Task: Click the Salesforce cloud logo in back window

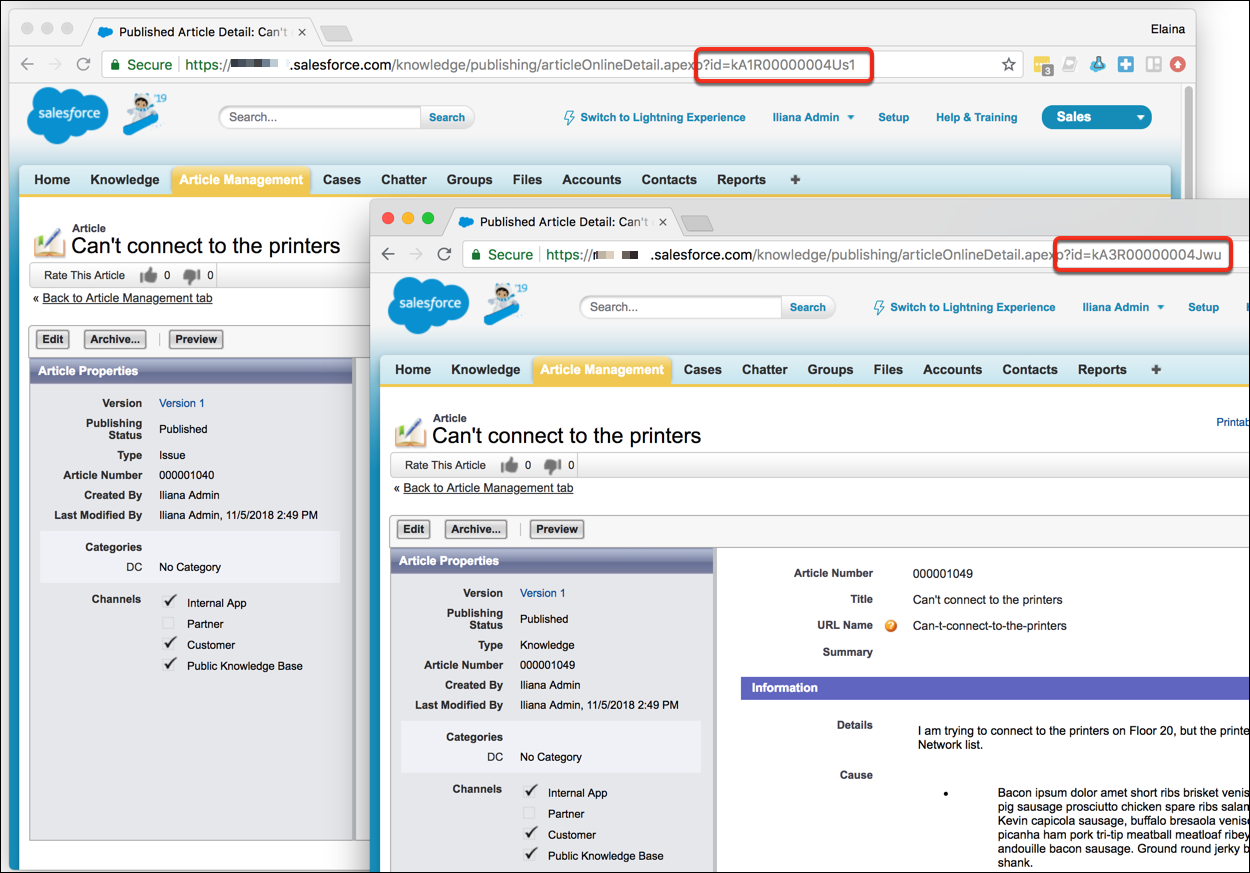Action: (68, 115)
